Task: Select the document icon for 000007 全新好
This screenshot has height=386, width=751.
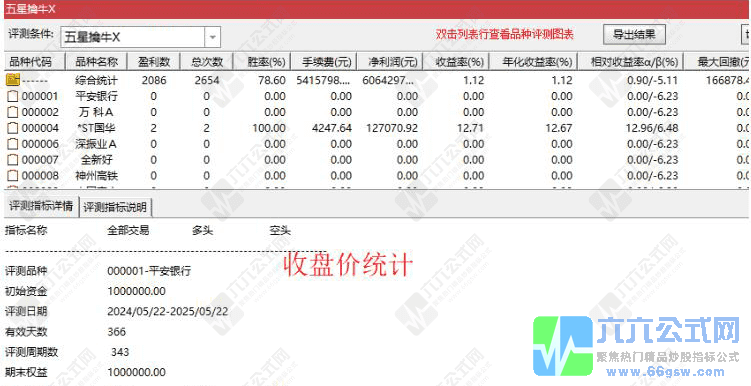Action: (13, 160)
